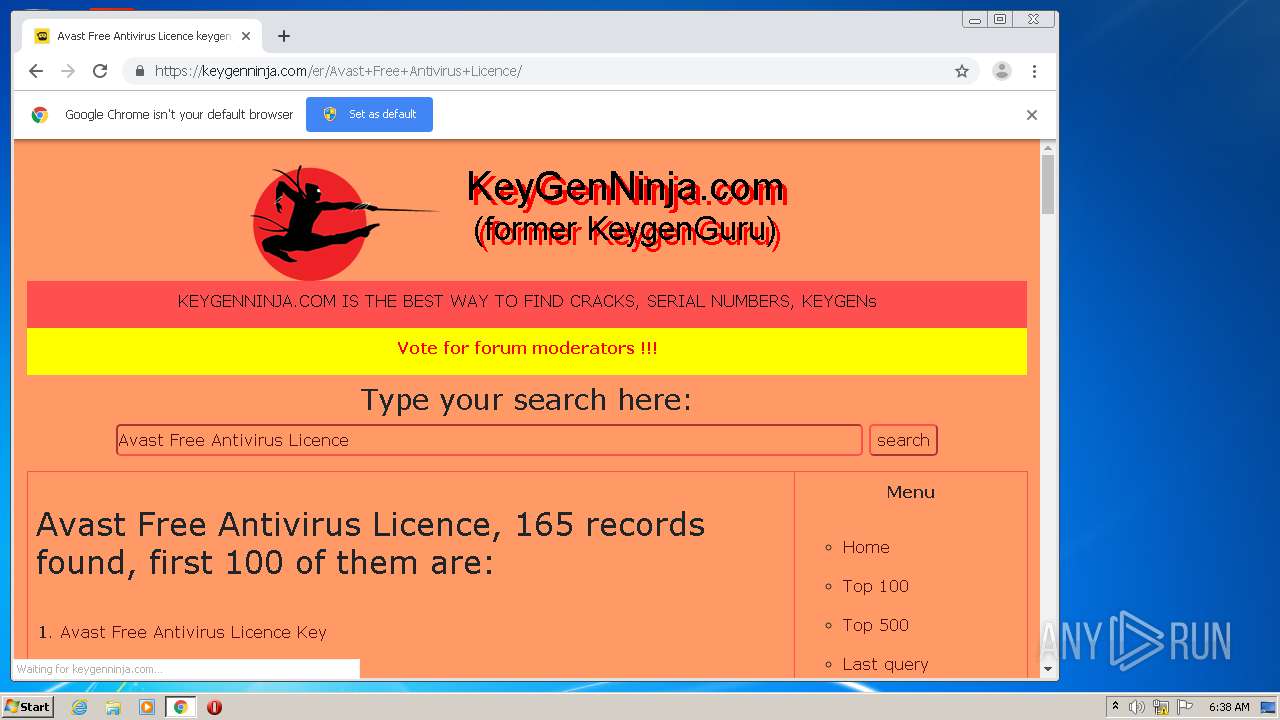Screen dimensions: 1280x720
Task: Click the vertical scrollbar thumb
Action: point(1048,185)
